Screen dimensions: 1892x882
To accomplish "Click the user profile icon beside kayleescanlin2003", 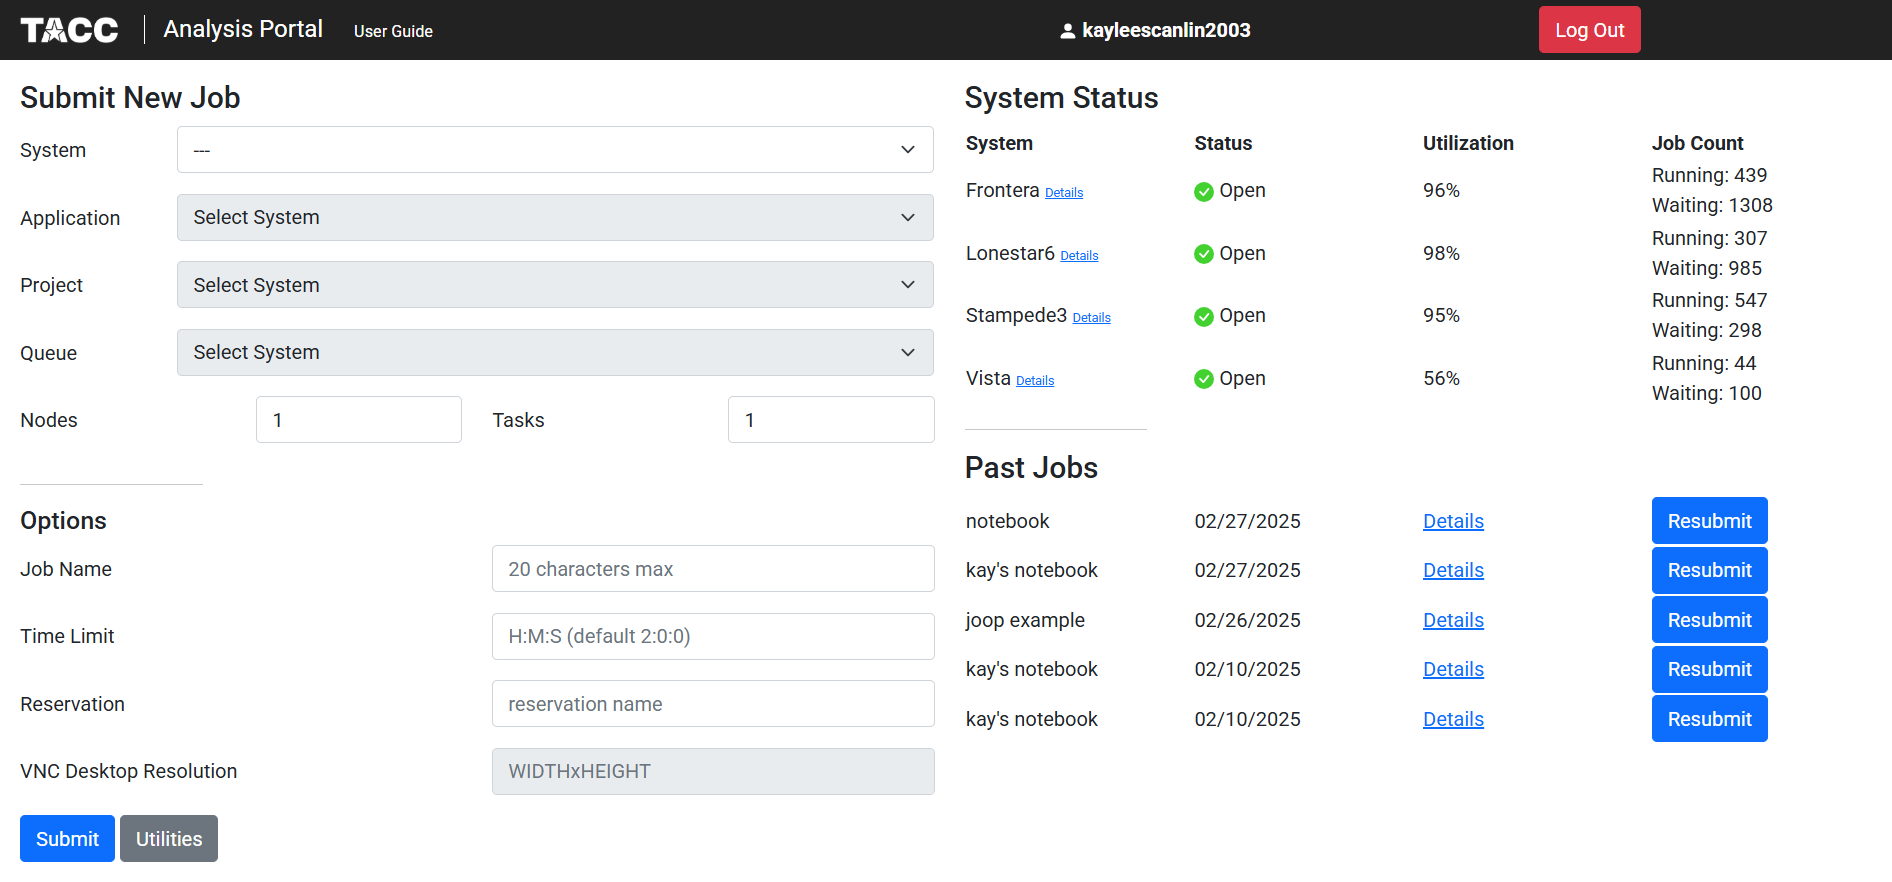I will [1067, 31].
